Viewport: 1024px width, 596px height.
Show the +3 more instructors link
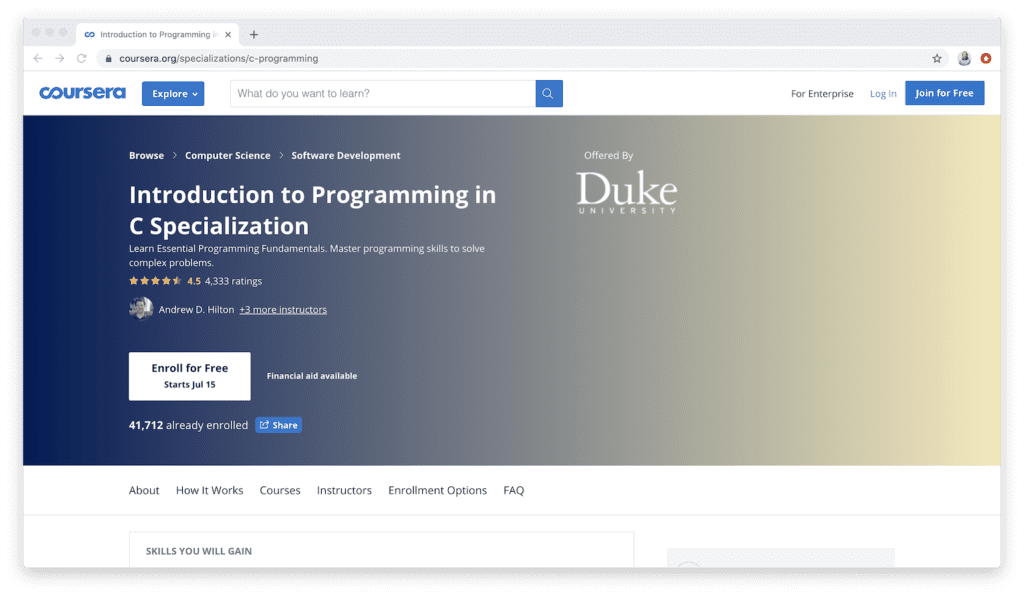click(283, 309)
